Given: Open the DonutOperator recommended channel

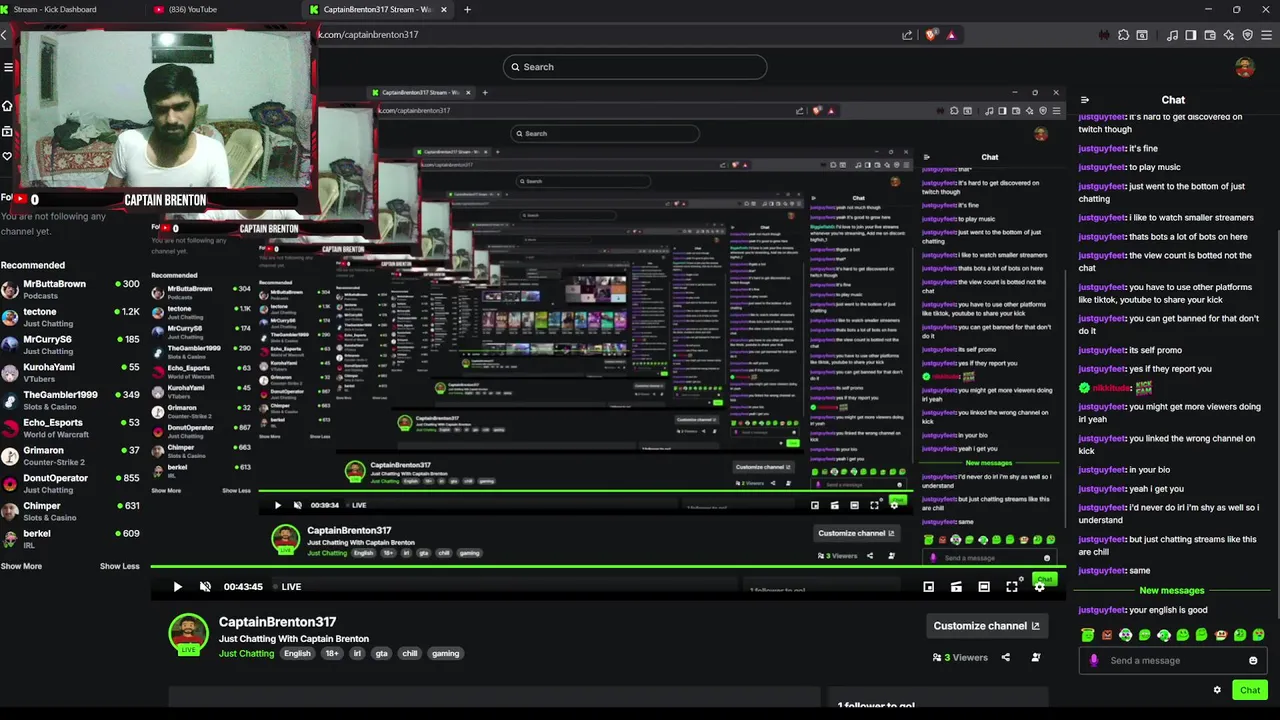Looking at the screenshot, I should click(x=70, y=483).
